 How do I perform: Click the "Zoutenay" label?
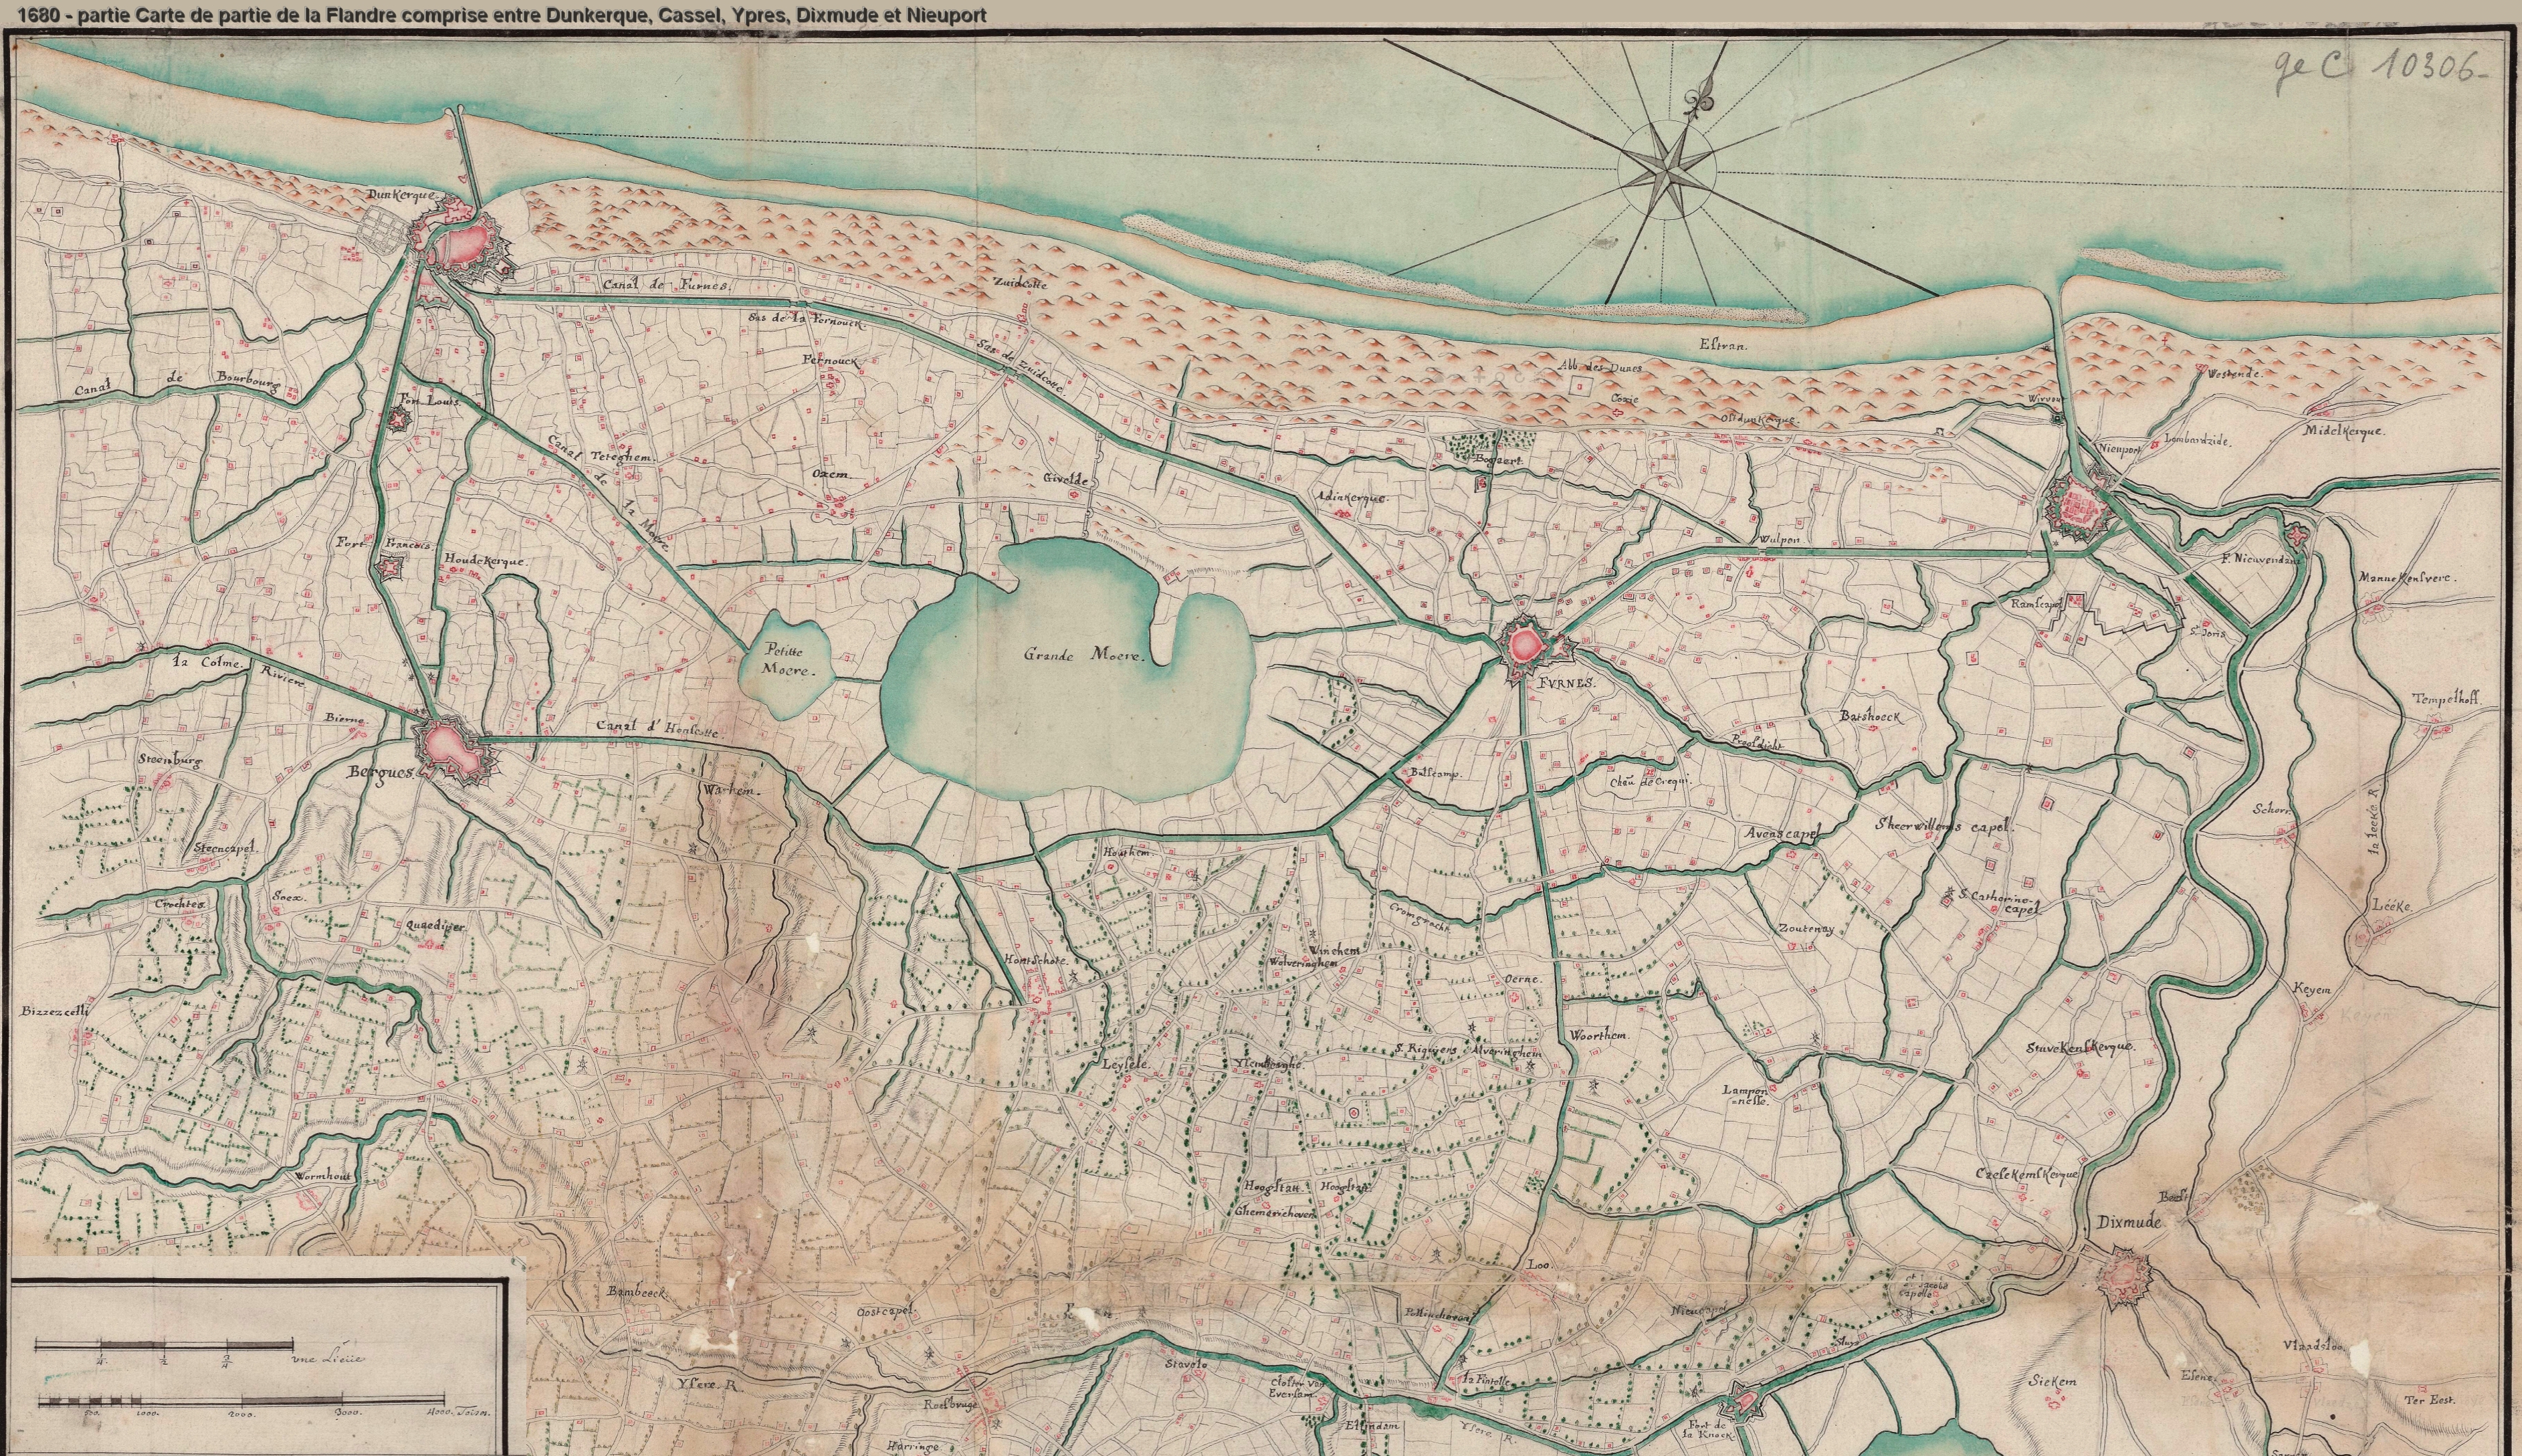pyautogui.click(x=1806, y=928)
